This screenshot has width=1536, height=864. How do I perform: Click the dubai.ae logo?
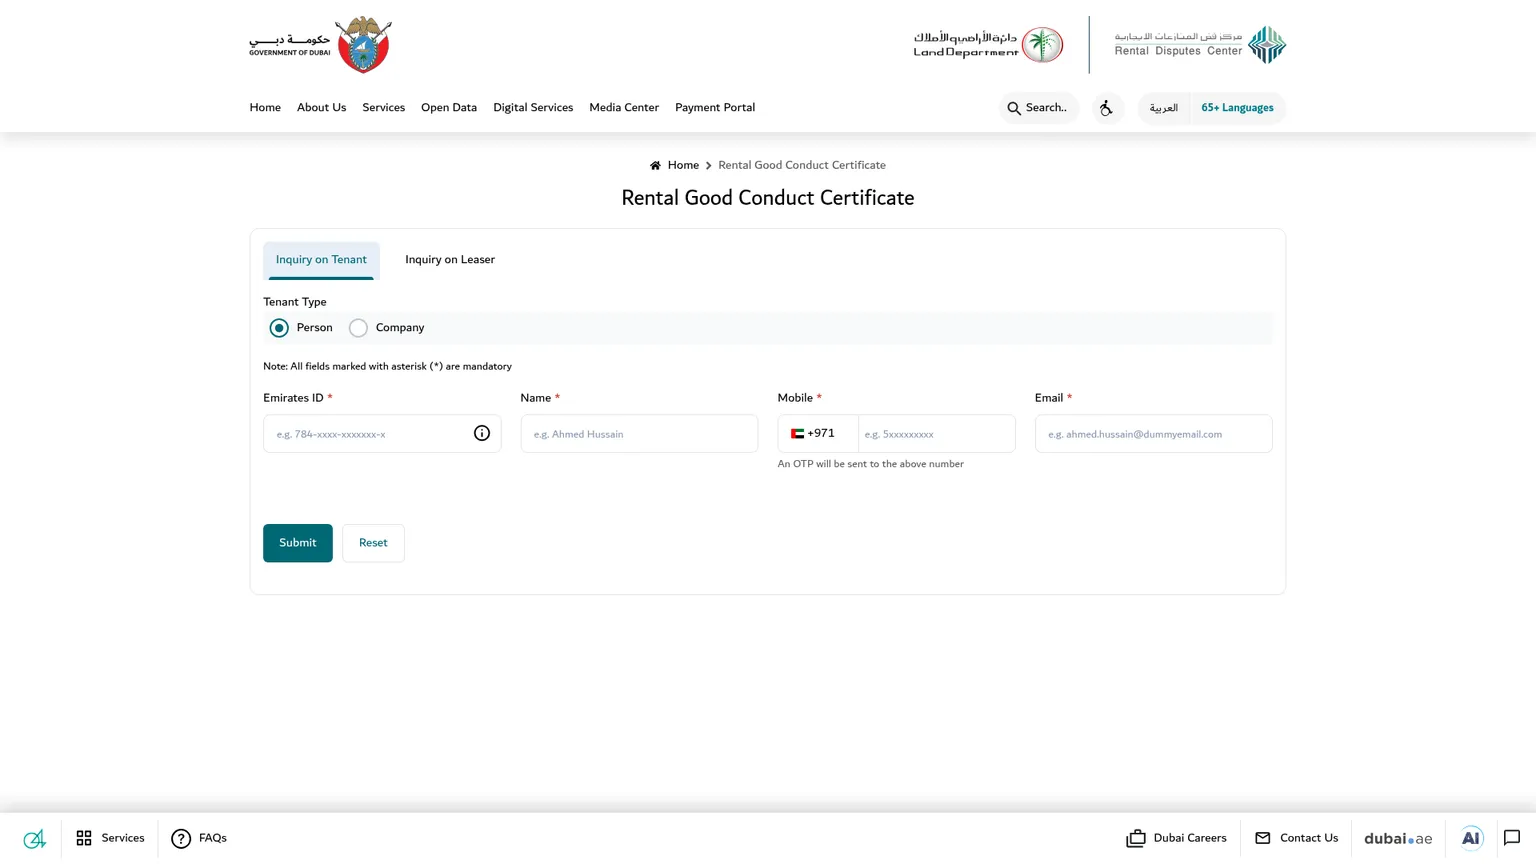[x=1398, y=838]
